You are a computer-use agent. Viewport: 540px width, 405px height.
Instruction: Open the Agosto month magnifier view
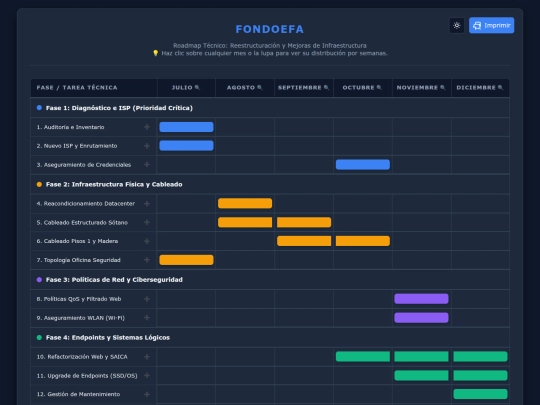(x=260, y=87)
